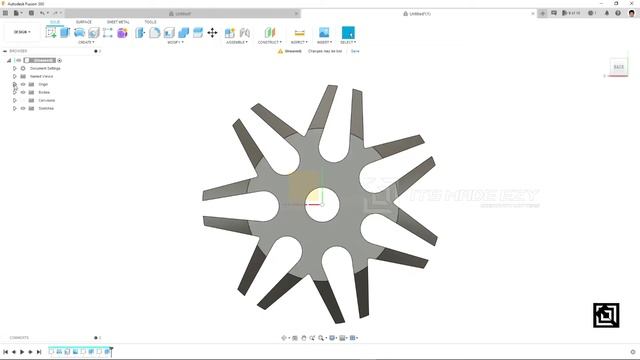Select the Revolve tool
This screenshot has height=360, width=640.
pos(79,33)
